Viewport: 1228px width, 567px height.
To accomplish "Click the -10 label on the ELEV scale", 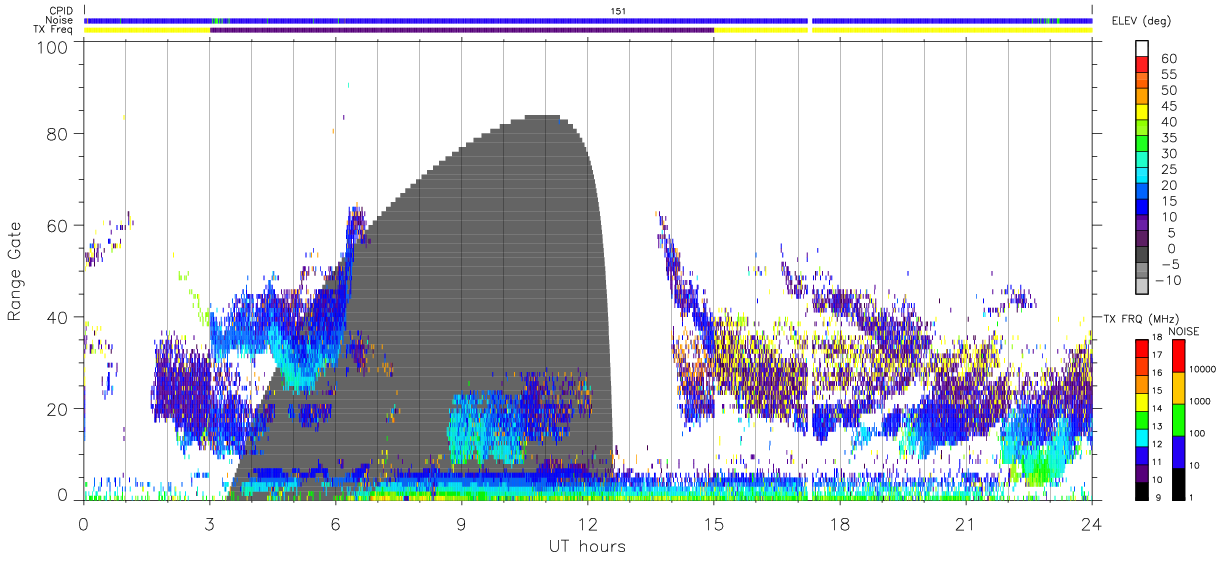I will pyautogui.click(x=1168, y=280).
